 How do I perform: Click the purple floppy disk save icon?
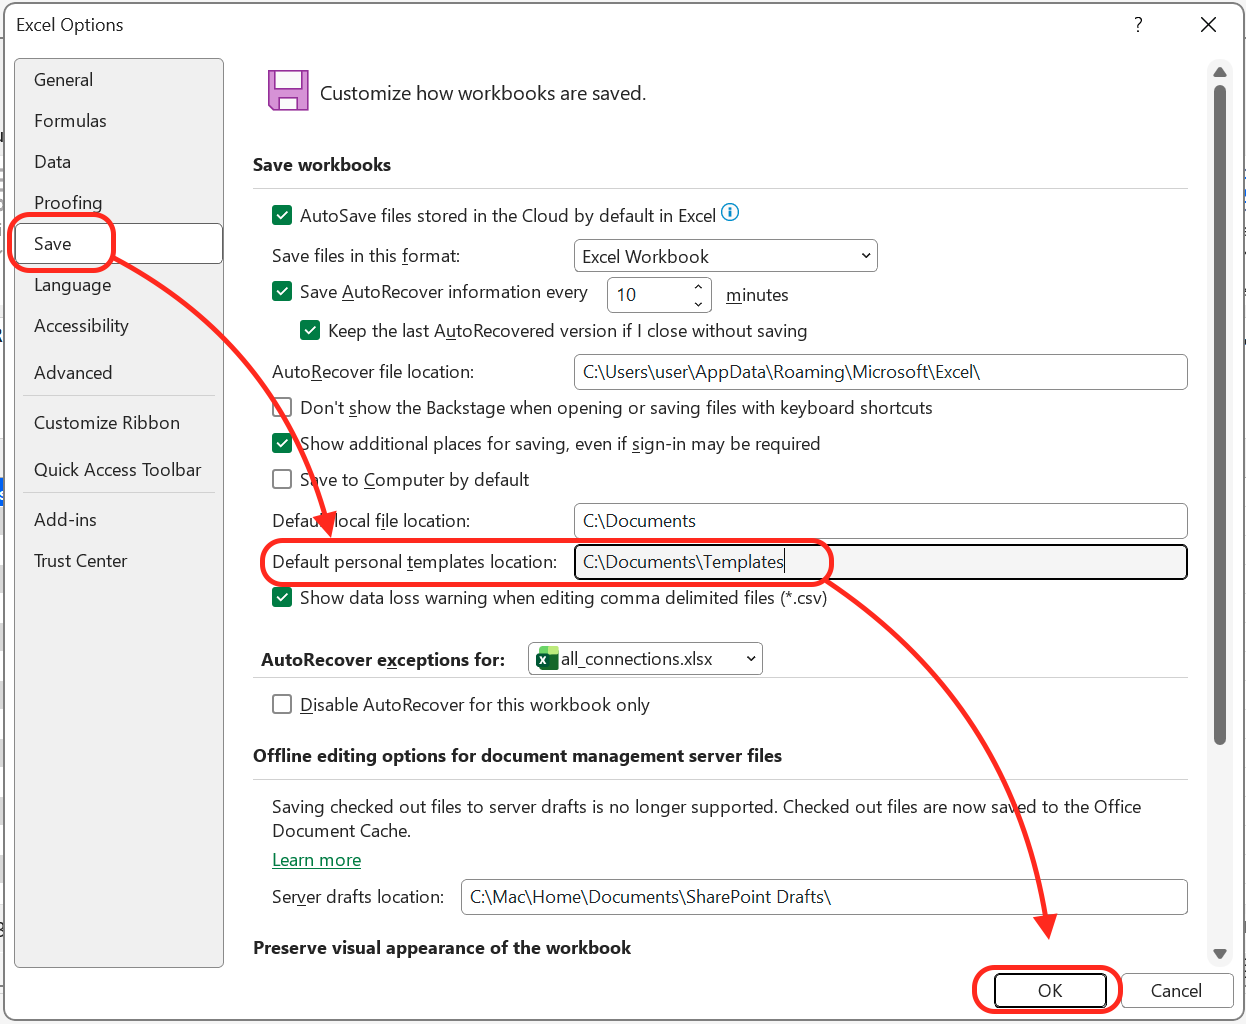pos(288,90)
